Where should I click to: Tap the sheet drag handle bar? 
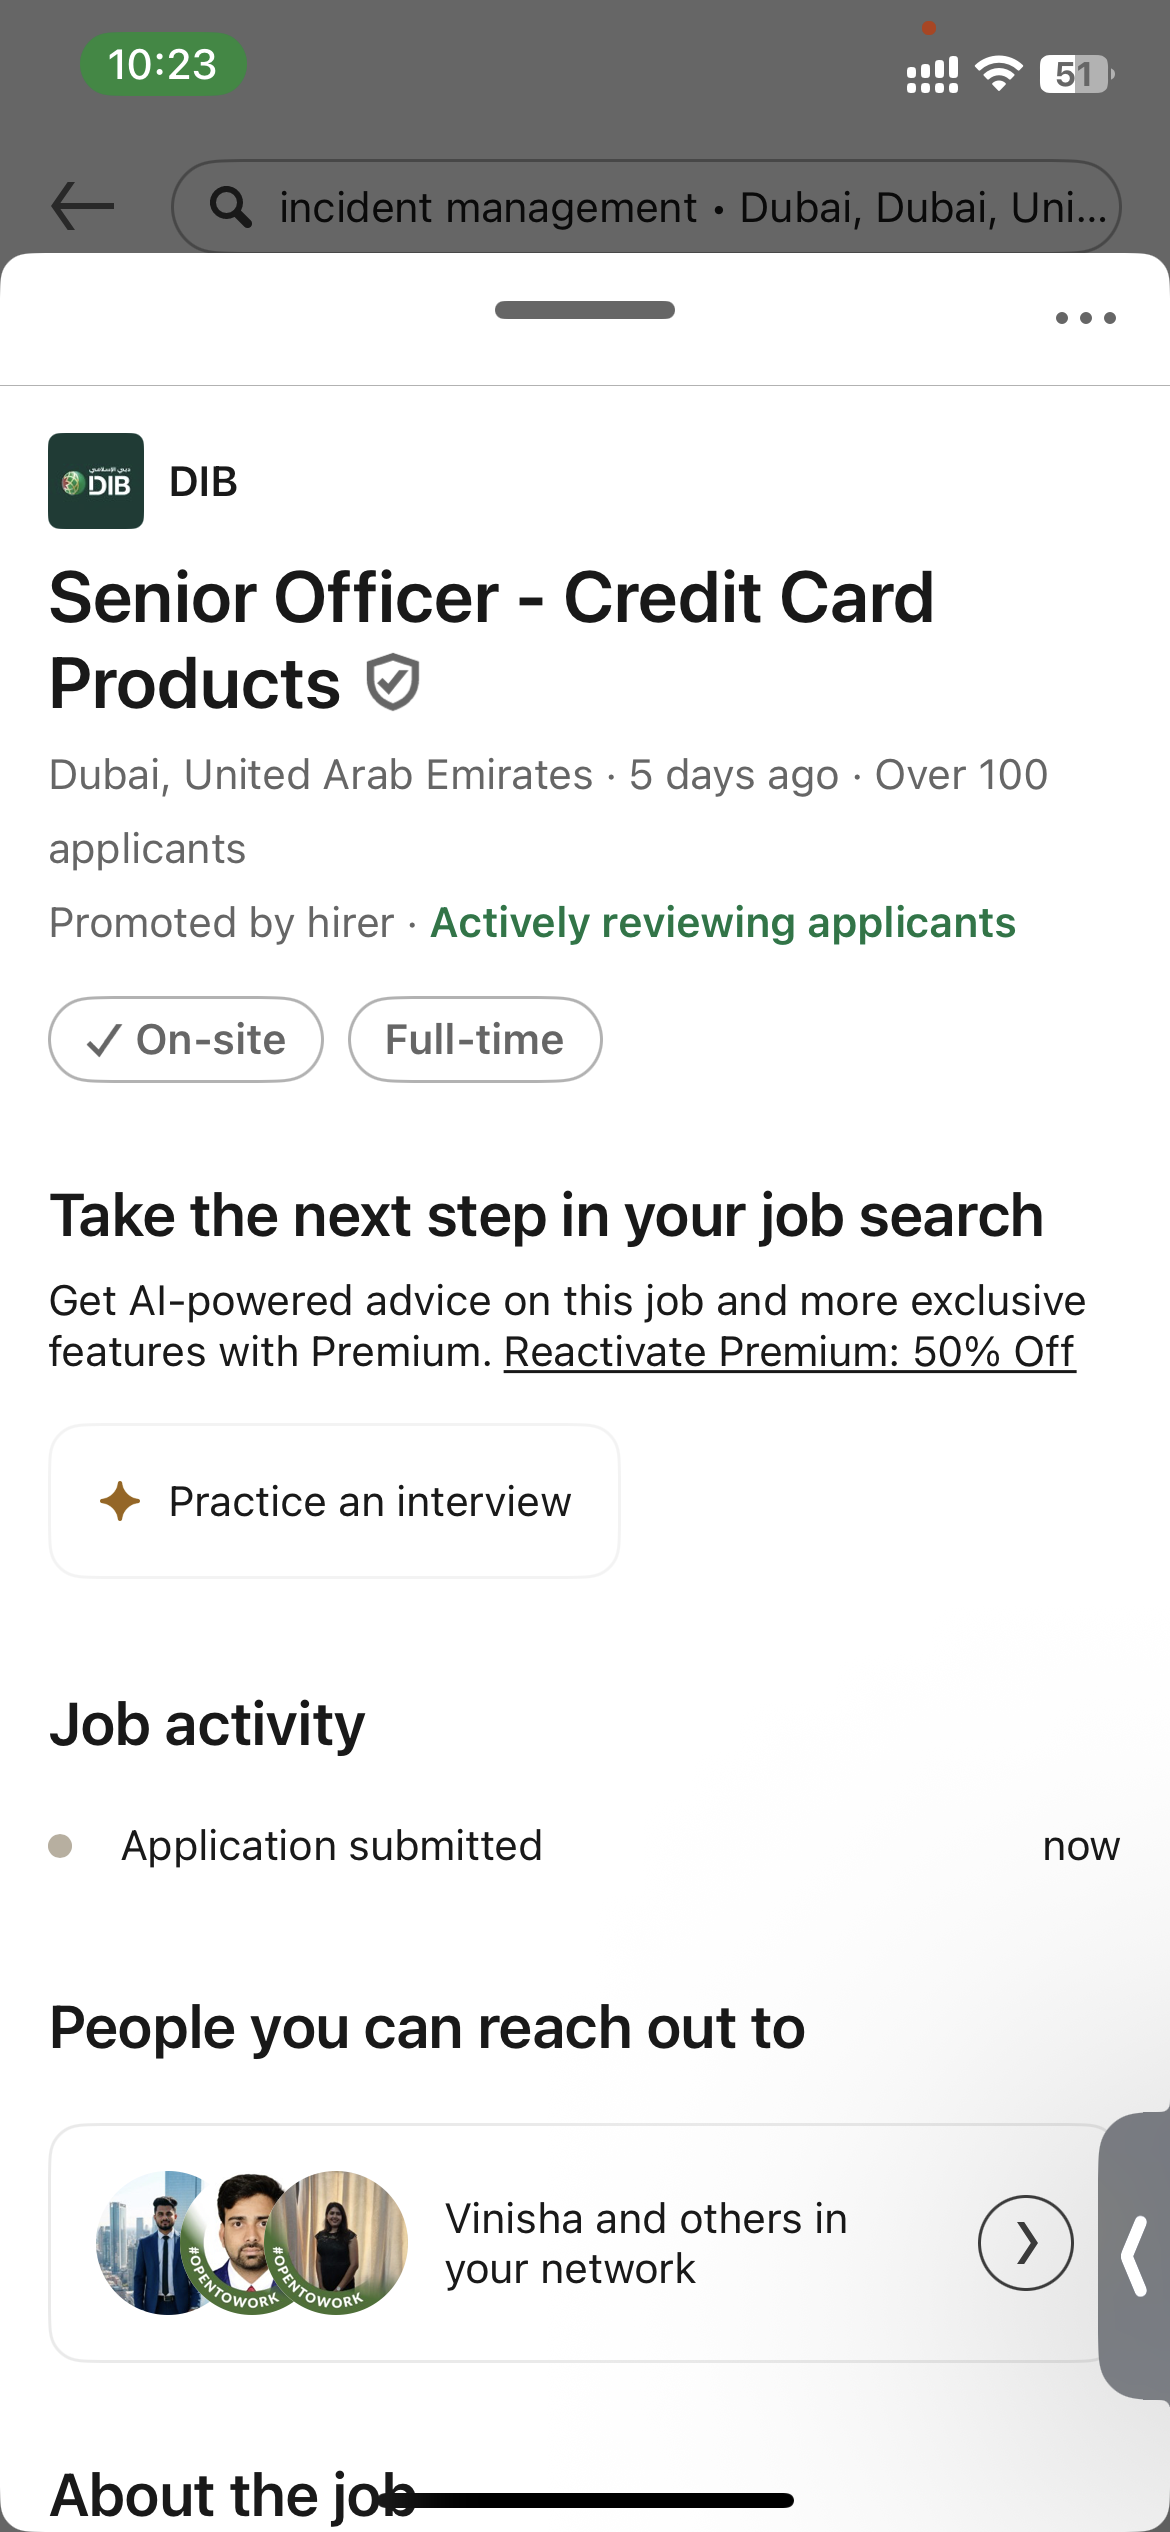coord(585,310)
